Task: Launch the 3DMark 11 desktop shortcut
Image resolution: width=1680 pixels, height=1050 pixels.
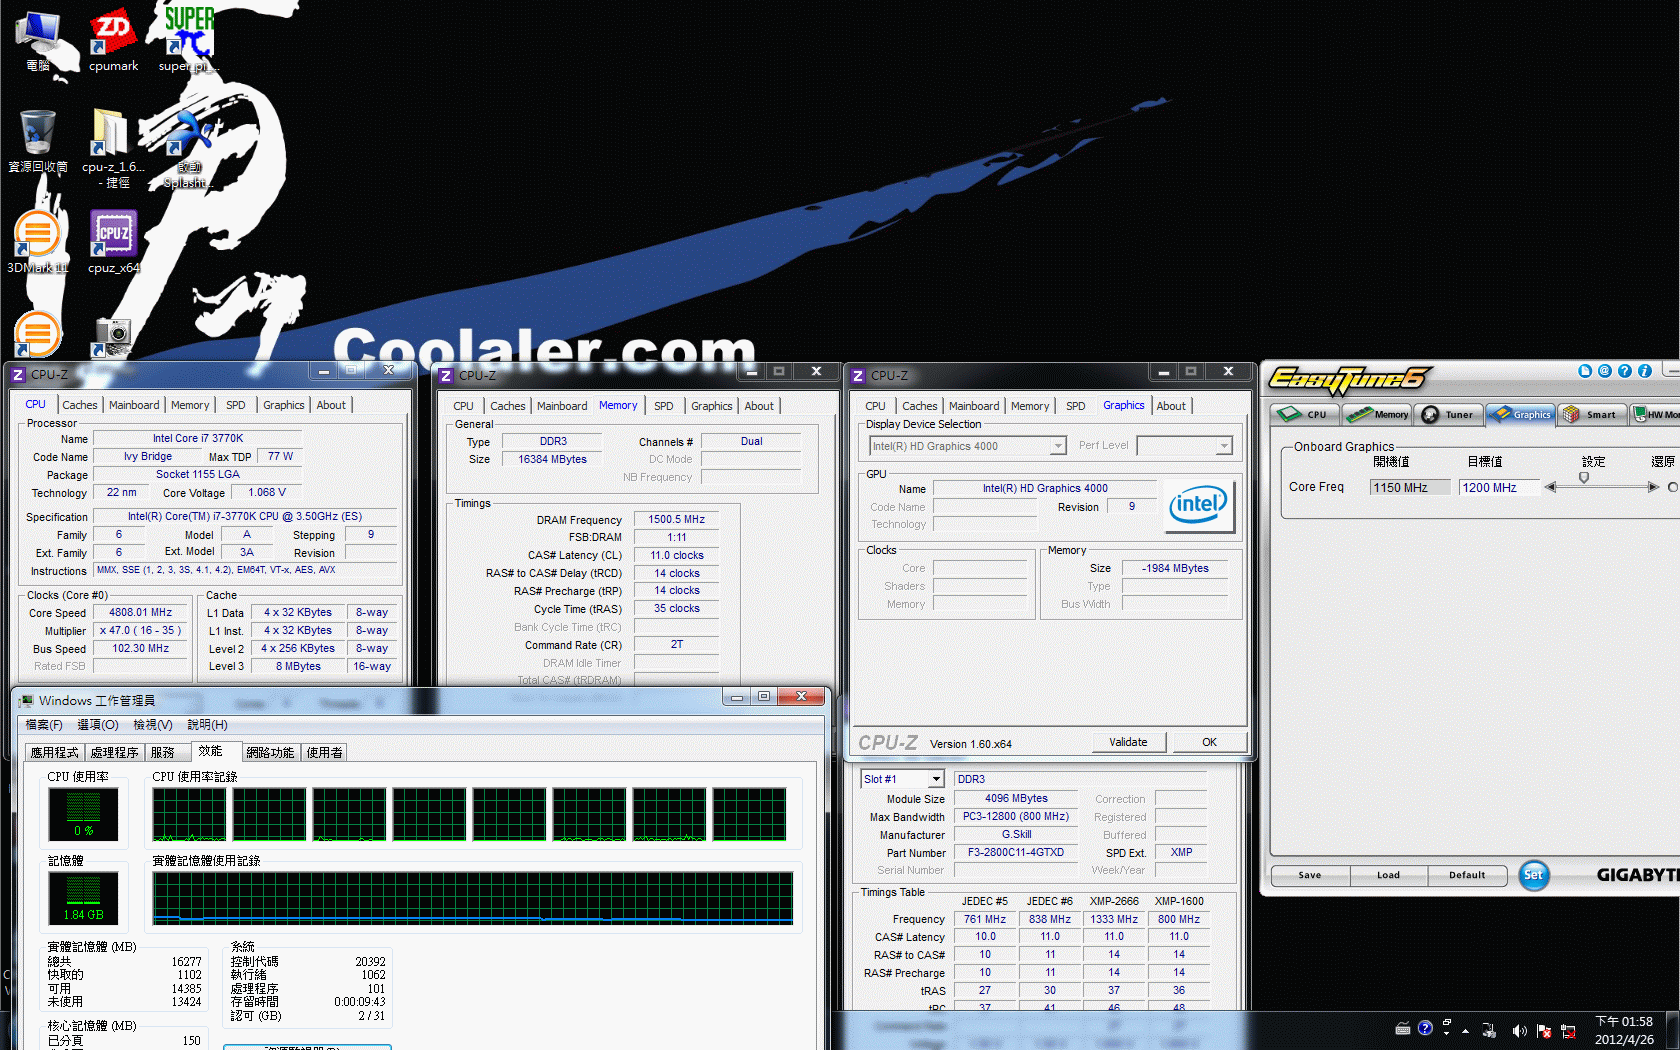Action: click(x=38, y=242)
